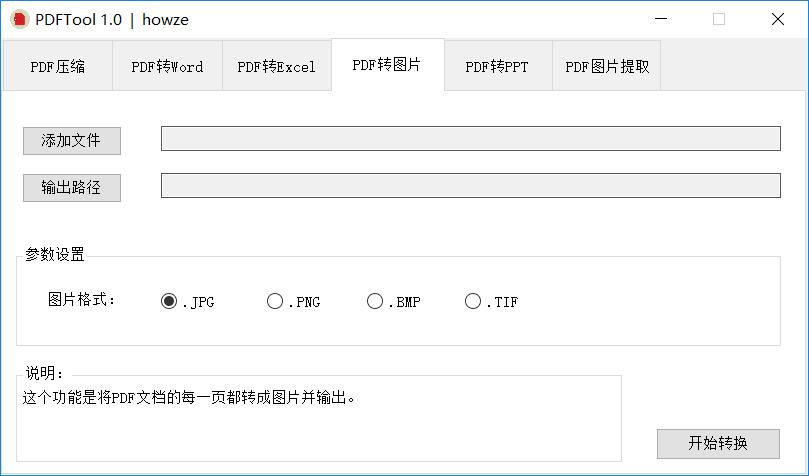Click the 说明 description text box
The height and width of the screenshot is (476, 809).
click(318, 420)
